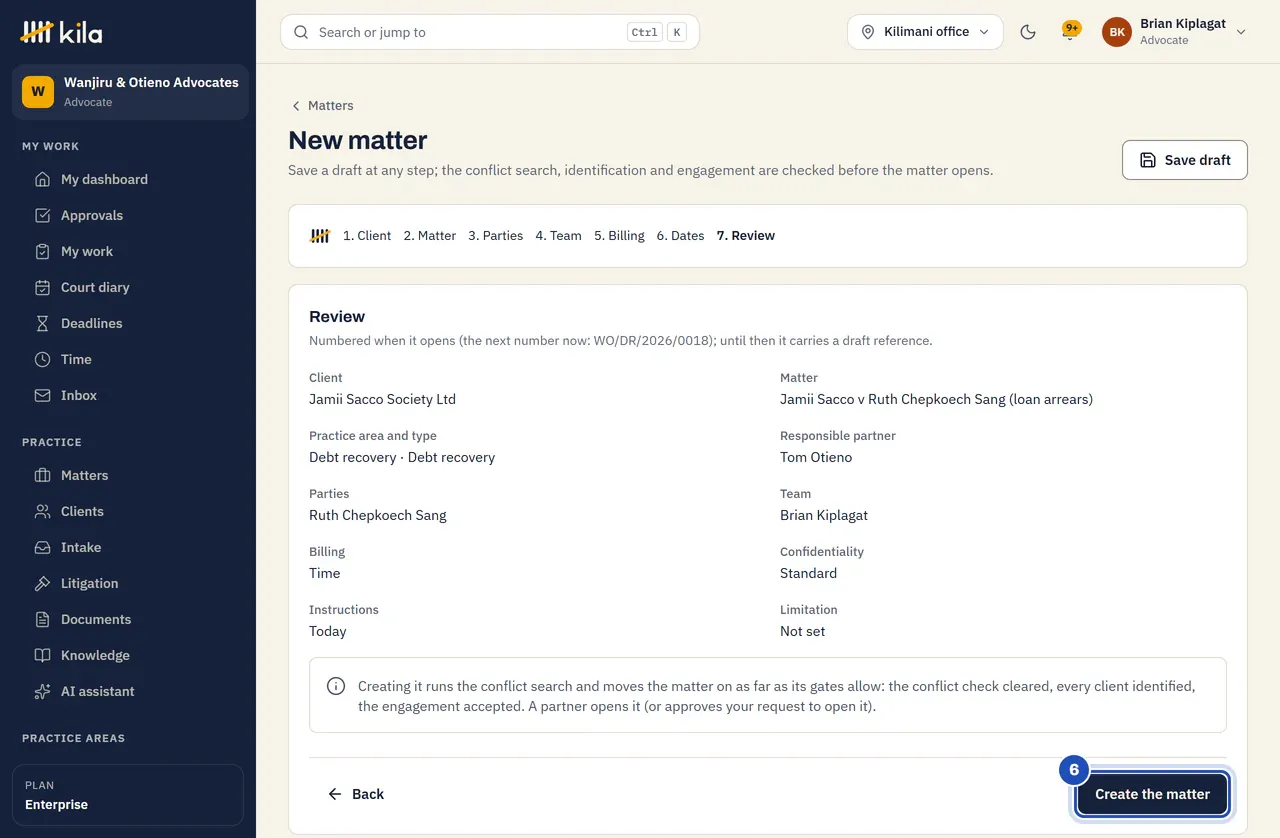Viewport: 1280px width, 838px height.
Task: Go to step 4. Team
Action: [558, 236]
